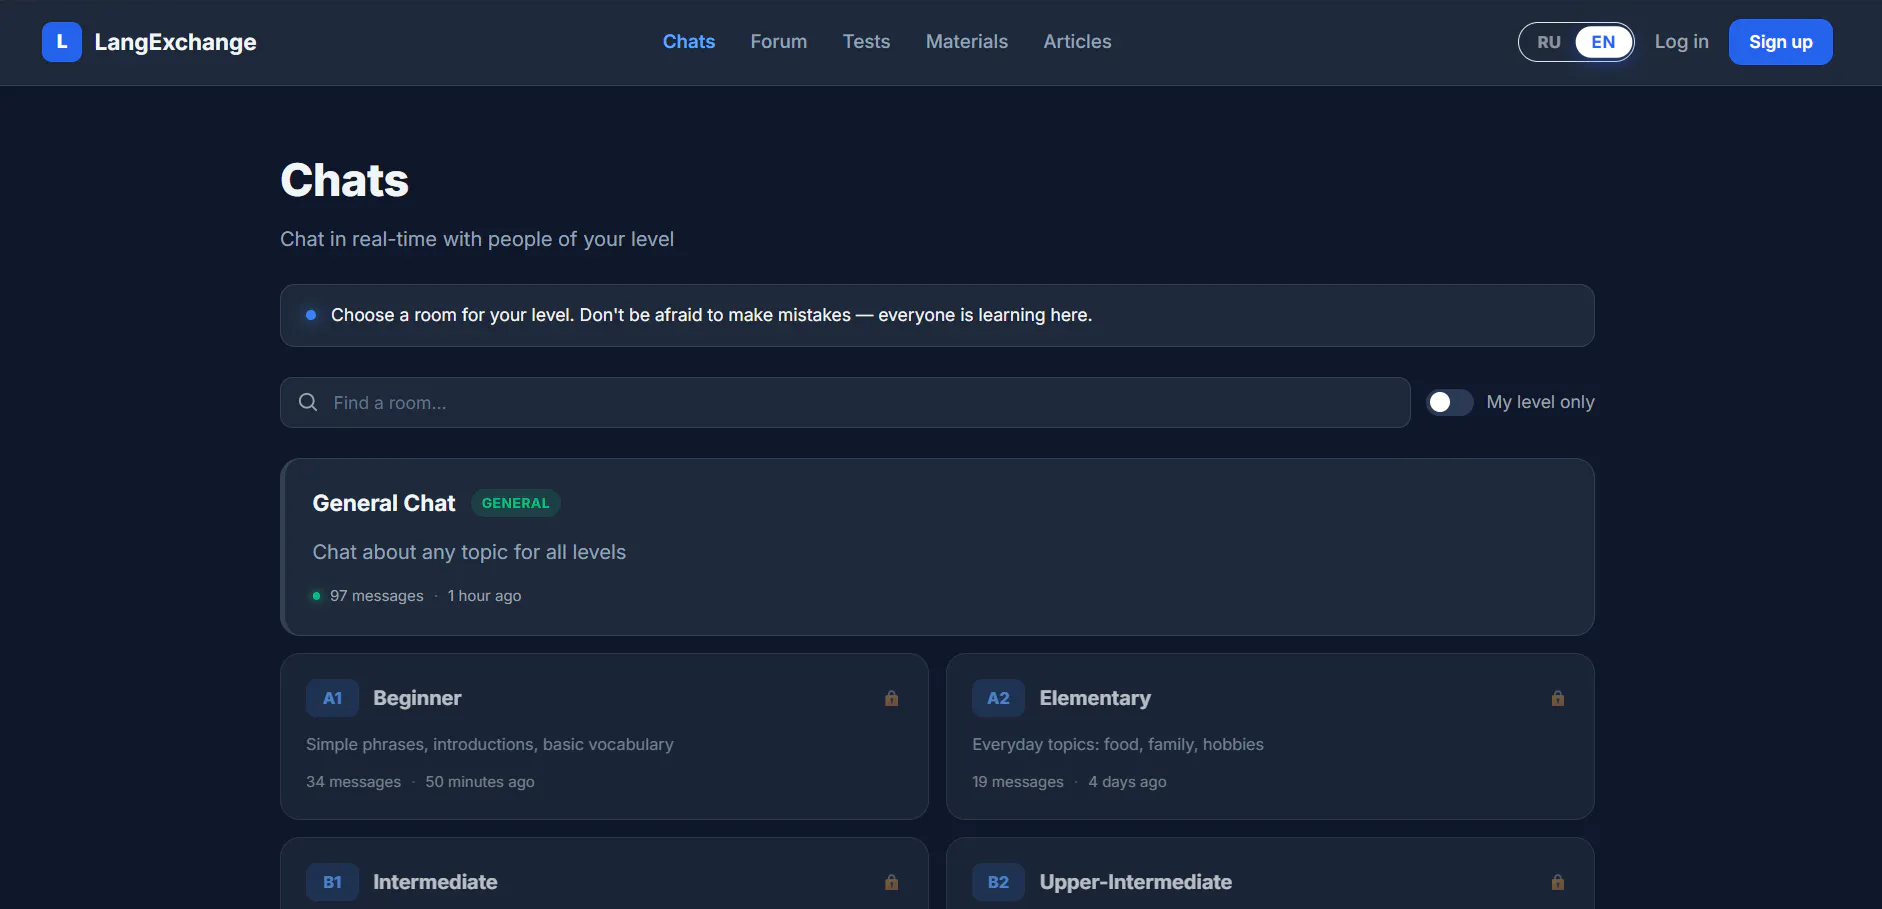Click the B1 level badge
This screenshot has height=909, width=1882.
click(x=333, y=882)
